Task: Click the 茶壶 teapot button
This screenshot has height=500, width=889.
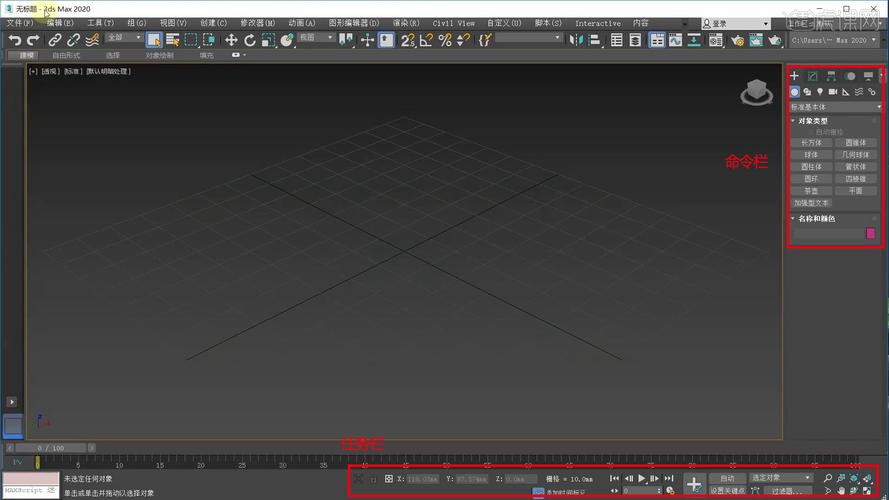Action: pos(811,190)
